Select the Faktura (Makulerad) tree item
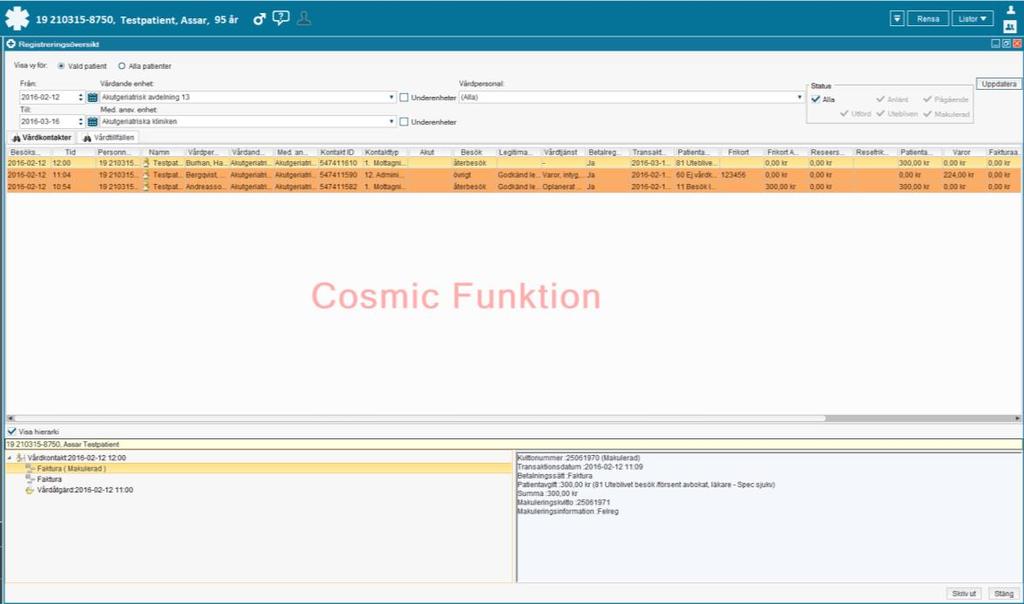The width and height of the screenshot is (1024, 604). (71, 468)
